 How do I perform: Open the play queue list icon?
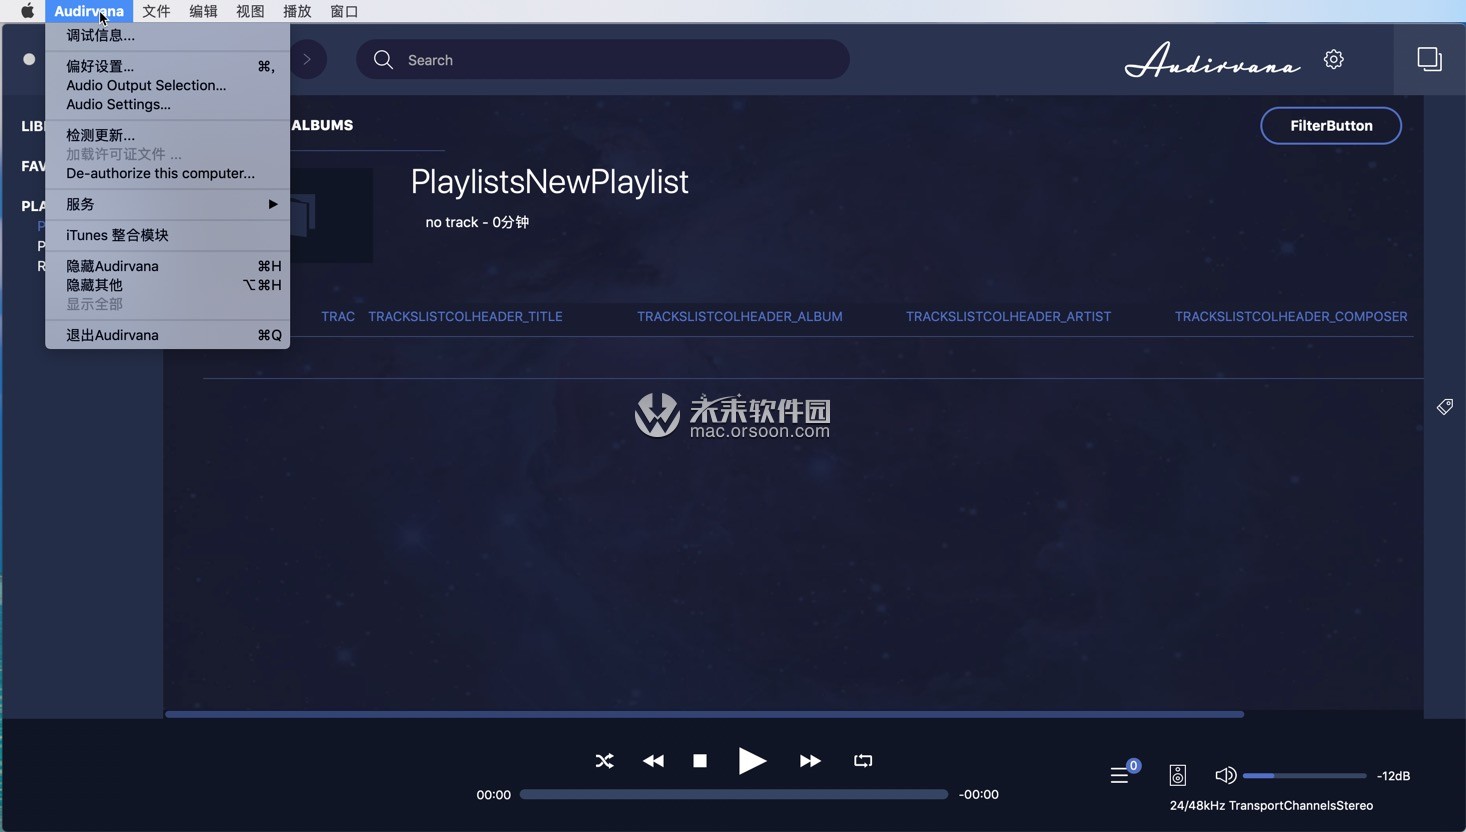pos(1120,775)
